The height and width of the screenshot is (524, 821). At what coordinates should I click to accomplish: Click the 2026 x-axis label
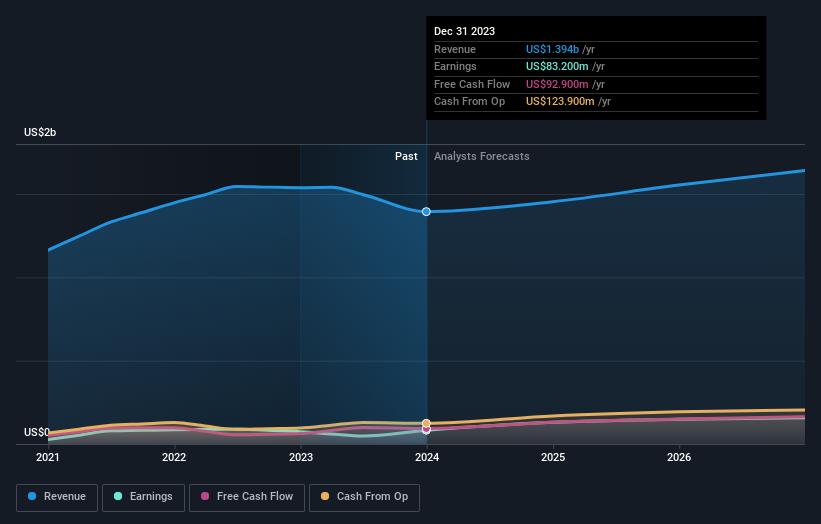pos(679,458)
